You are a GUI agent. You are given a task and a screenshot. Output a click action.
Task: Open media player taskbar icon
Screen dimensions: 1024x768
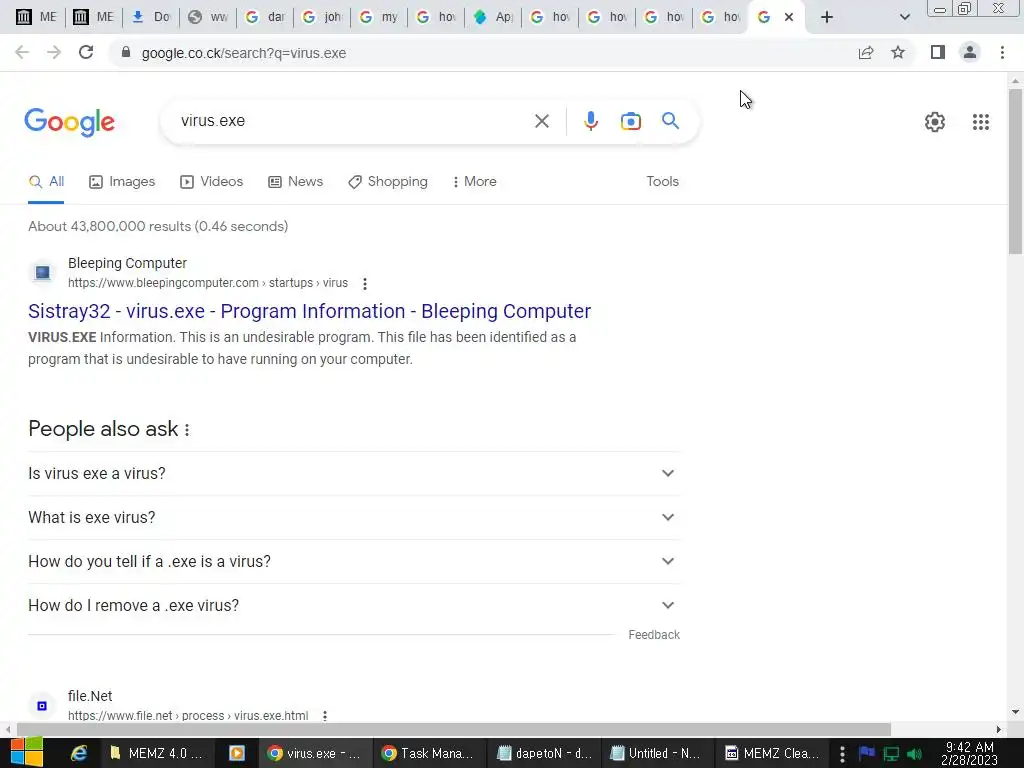pos(236,753)
